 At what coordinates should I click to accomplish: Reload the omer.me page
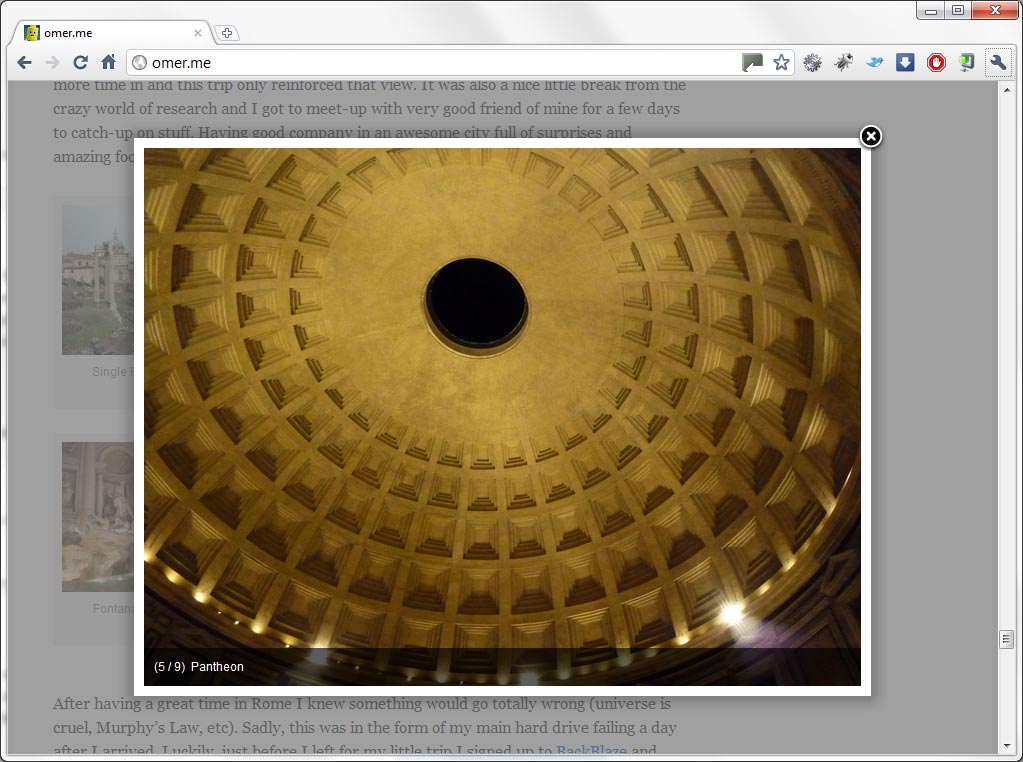pos(80,63)
